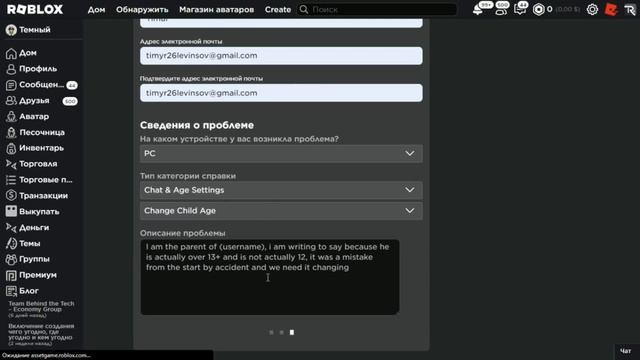Open messages icon with 44 badge
The image size is (640, 360).
tap(520, 9)
